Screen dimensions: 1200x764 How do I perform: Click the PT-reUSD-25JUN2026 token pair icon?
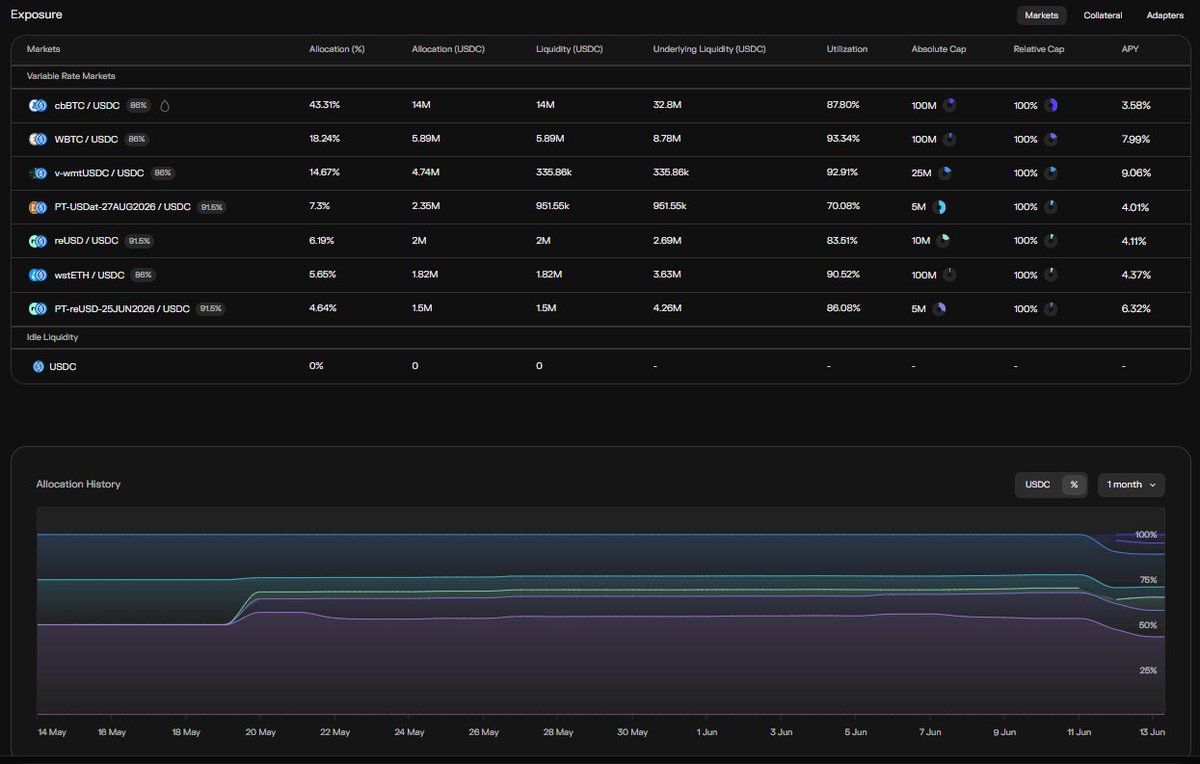(38, 309)
